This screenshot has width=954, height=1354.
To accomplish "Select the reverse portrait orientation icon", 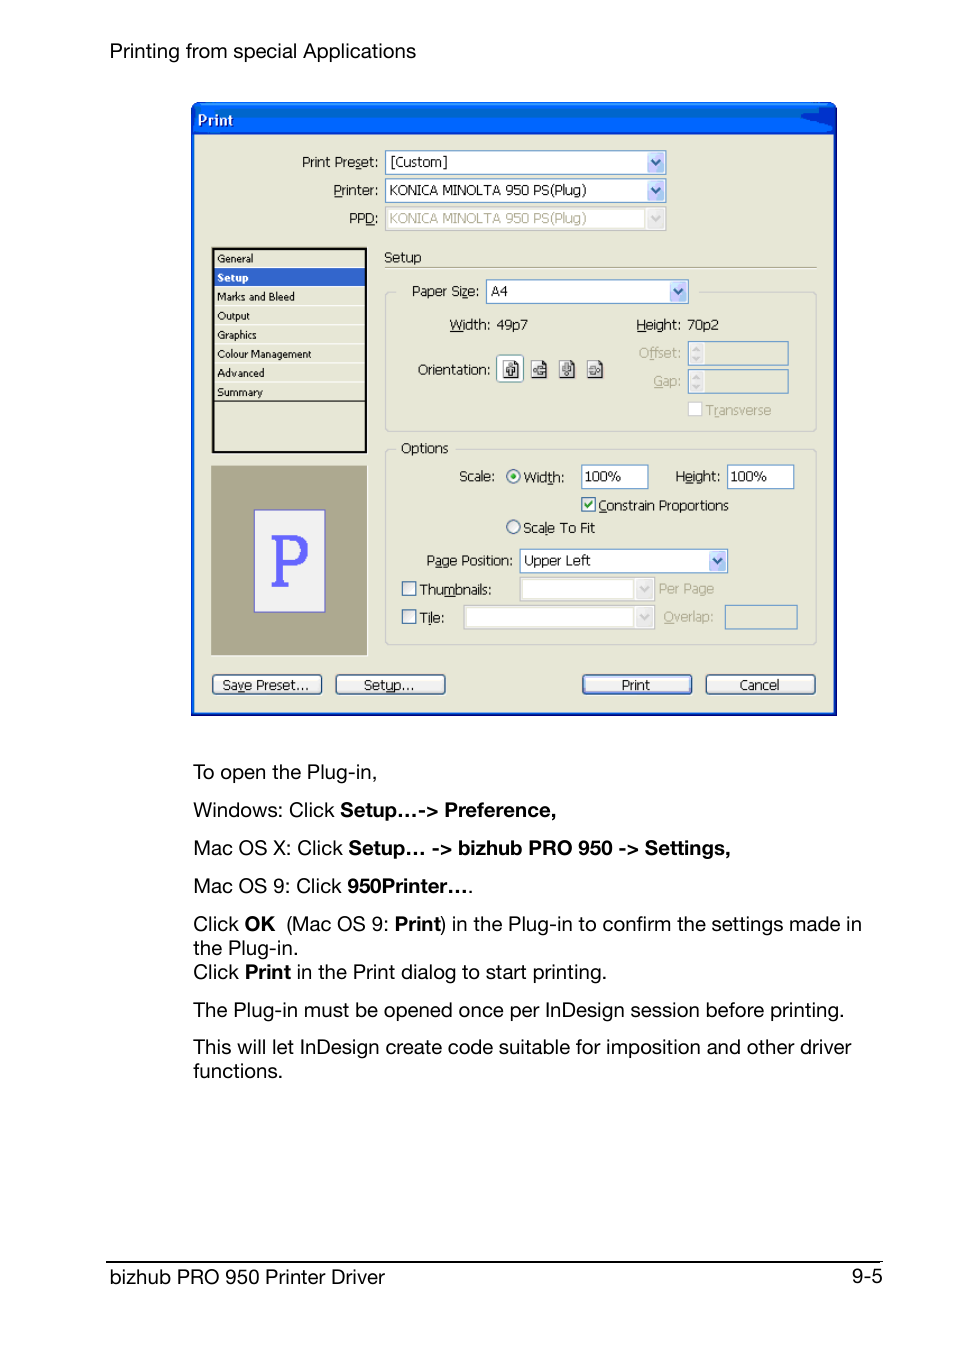I will pos(567,369).
